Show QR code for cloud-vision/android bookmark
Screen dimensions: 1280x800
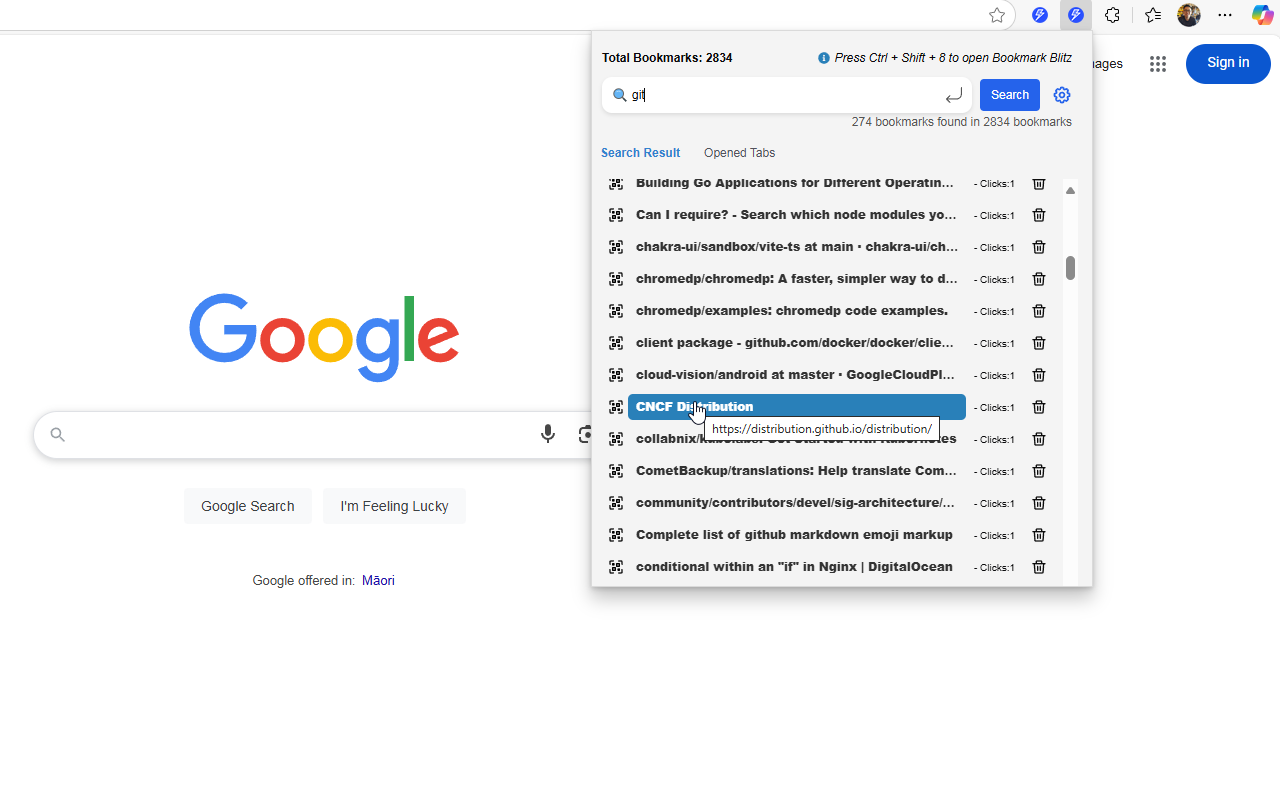click(616, 375)
